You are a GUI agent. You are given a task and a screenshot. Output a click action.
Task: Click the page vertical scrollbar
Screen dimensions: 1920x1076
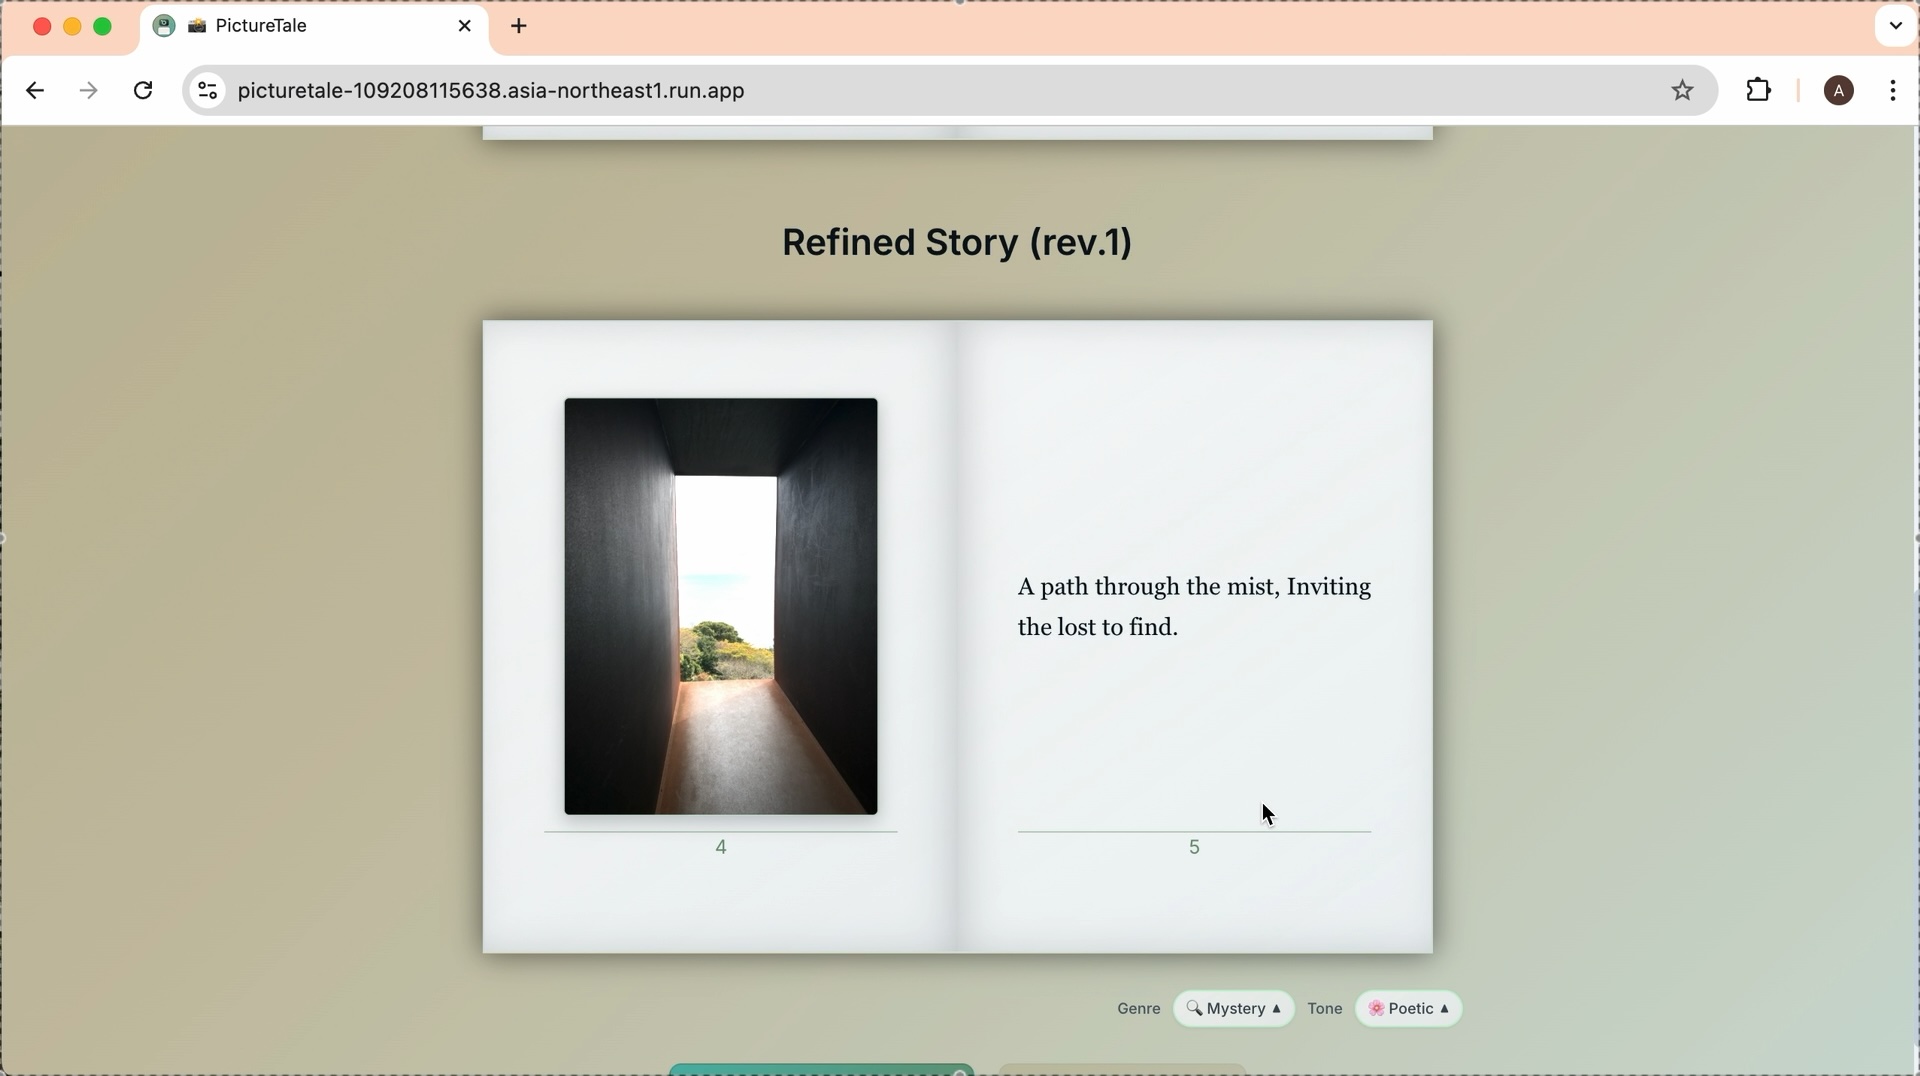(x=1914, y=360)
